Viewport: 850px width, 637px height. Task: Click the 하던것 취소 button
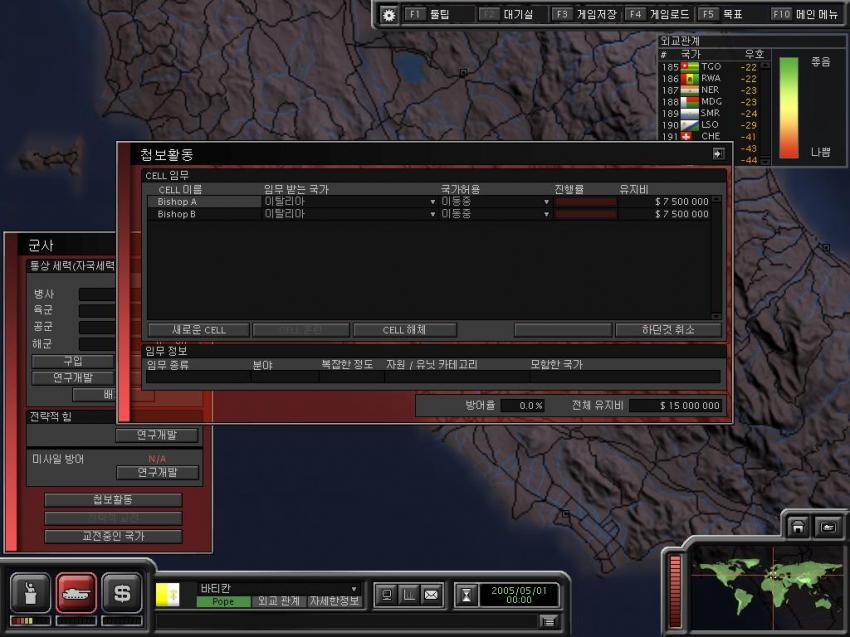pos(667,330)
